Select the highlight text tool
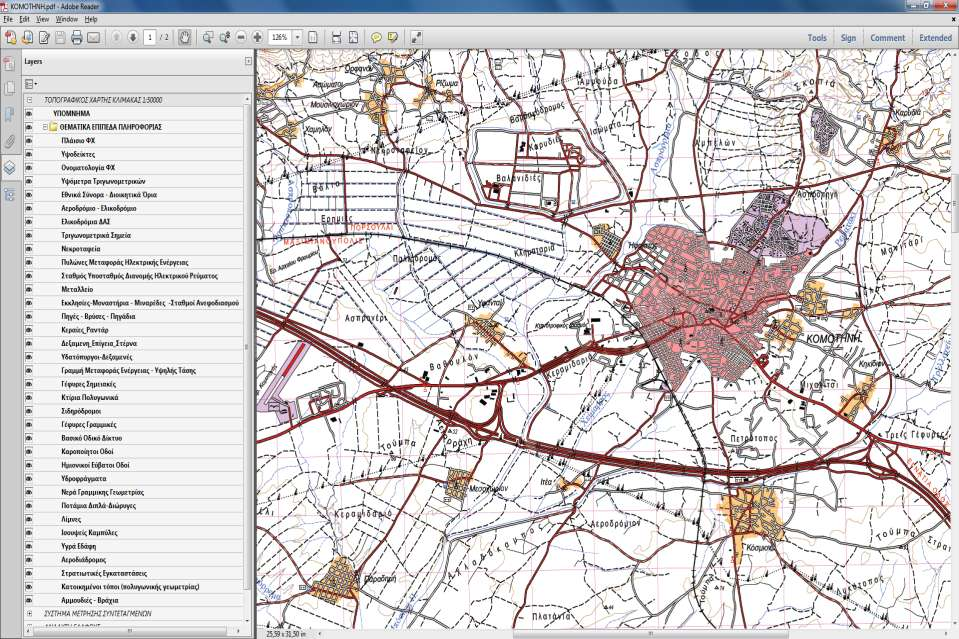This screenshot has width=959, height=639. [x=393, y=38]
